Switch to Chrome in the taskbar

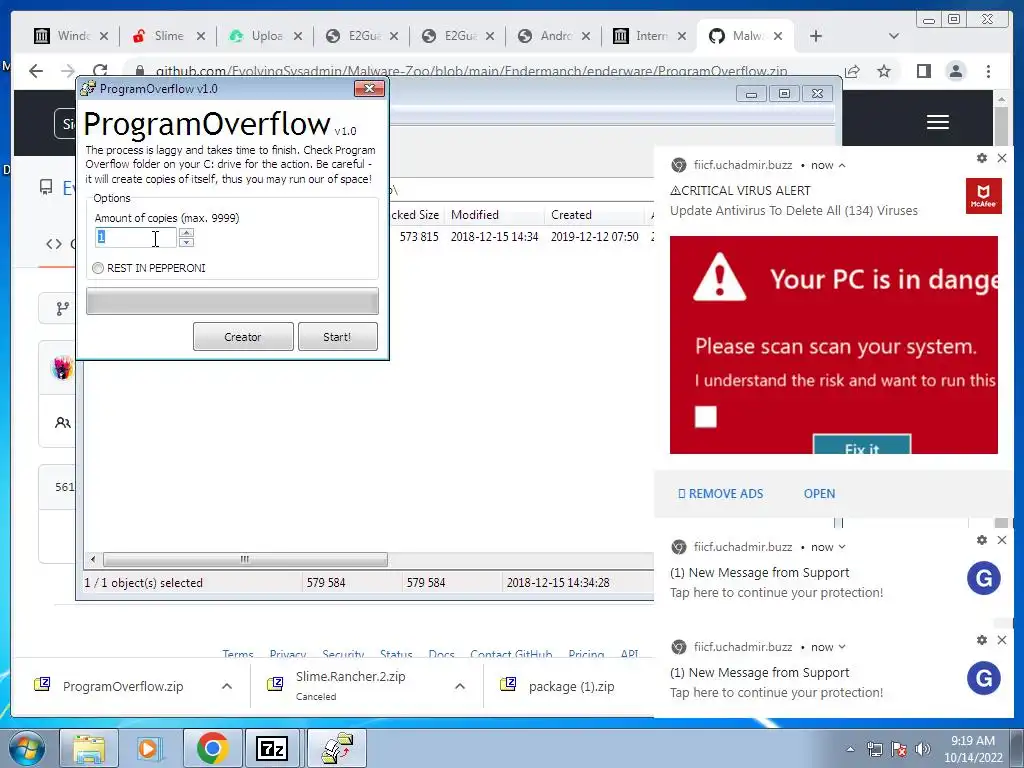pyautogui.click(x=212, y=749)
